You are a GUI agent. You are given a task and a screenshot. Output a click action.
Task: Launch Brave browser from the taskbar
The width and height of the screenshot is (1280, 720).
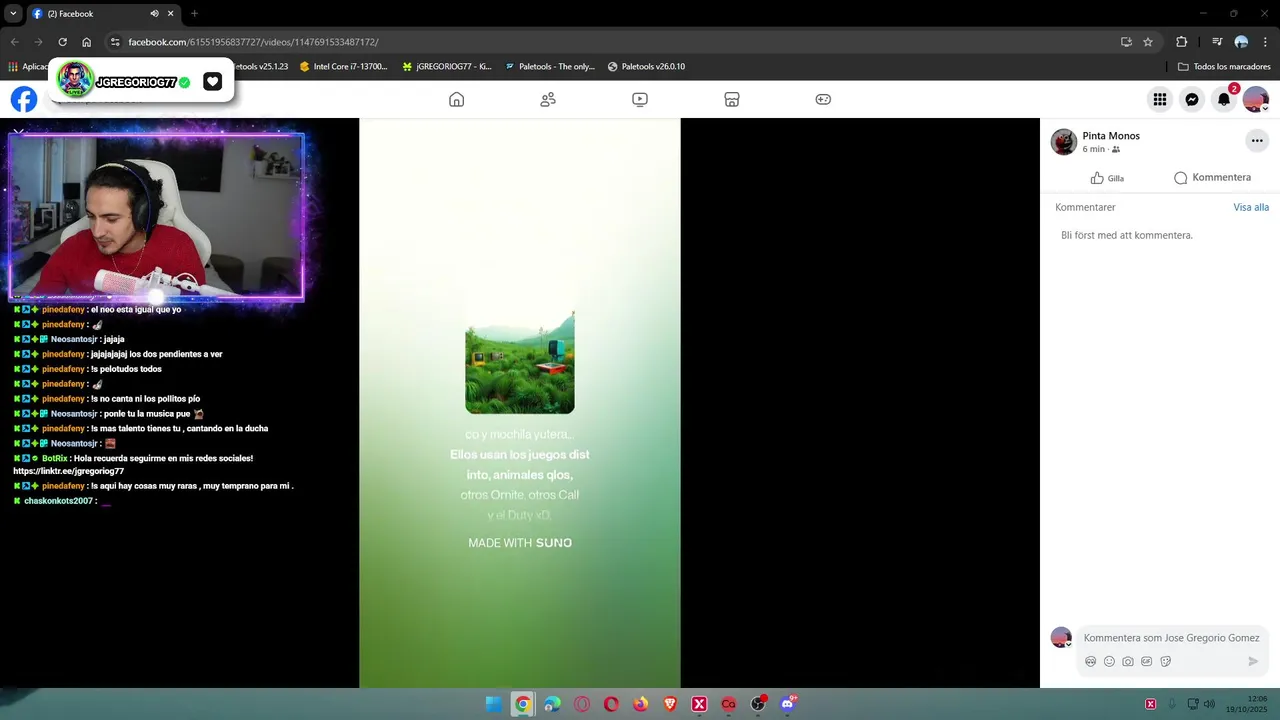pyautogui.click(x=670, y=704)
